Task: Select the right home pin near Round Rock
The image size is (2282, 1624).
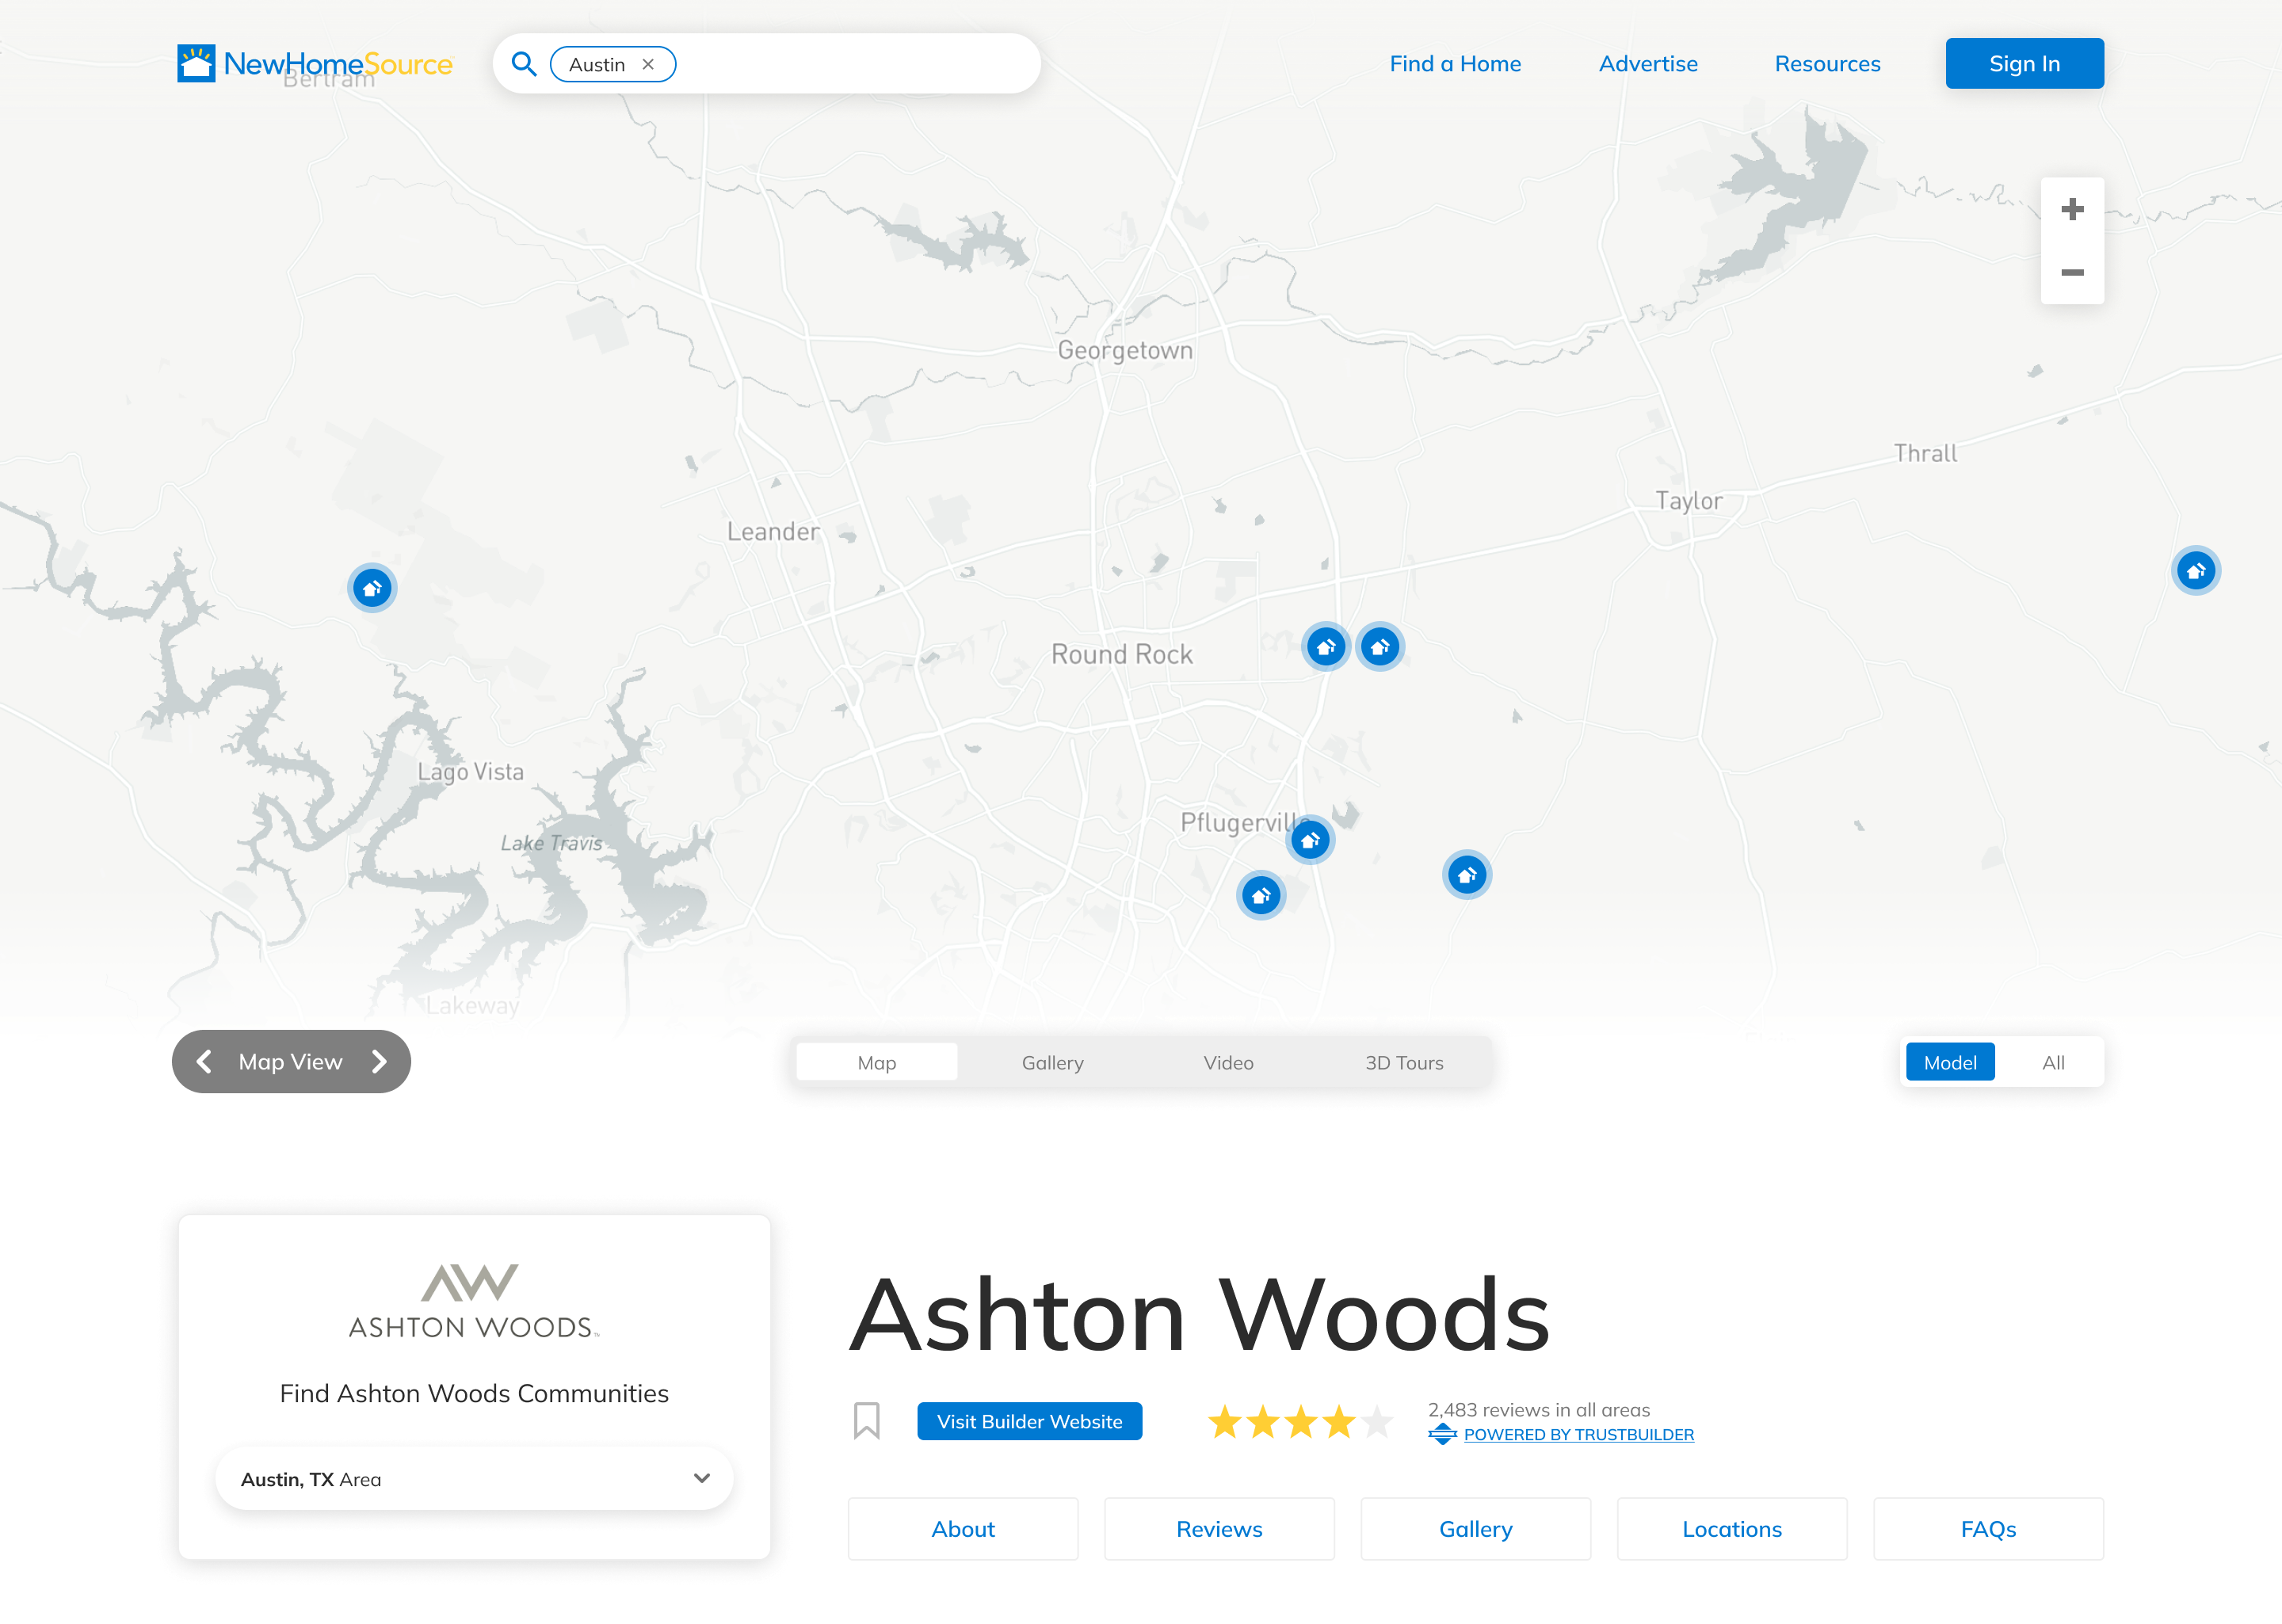Action: pyautogui.click(x=1380, y=646)
